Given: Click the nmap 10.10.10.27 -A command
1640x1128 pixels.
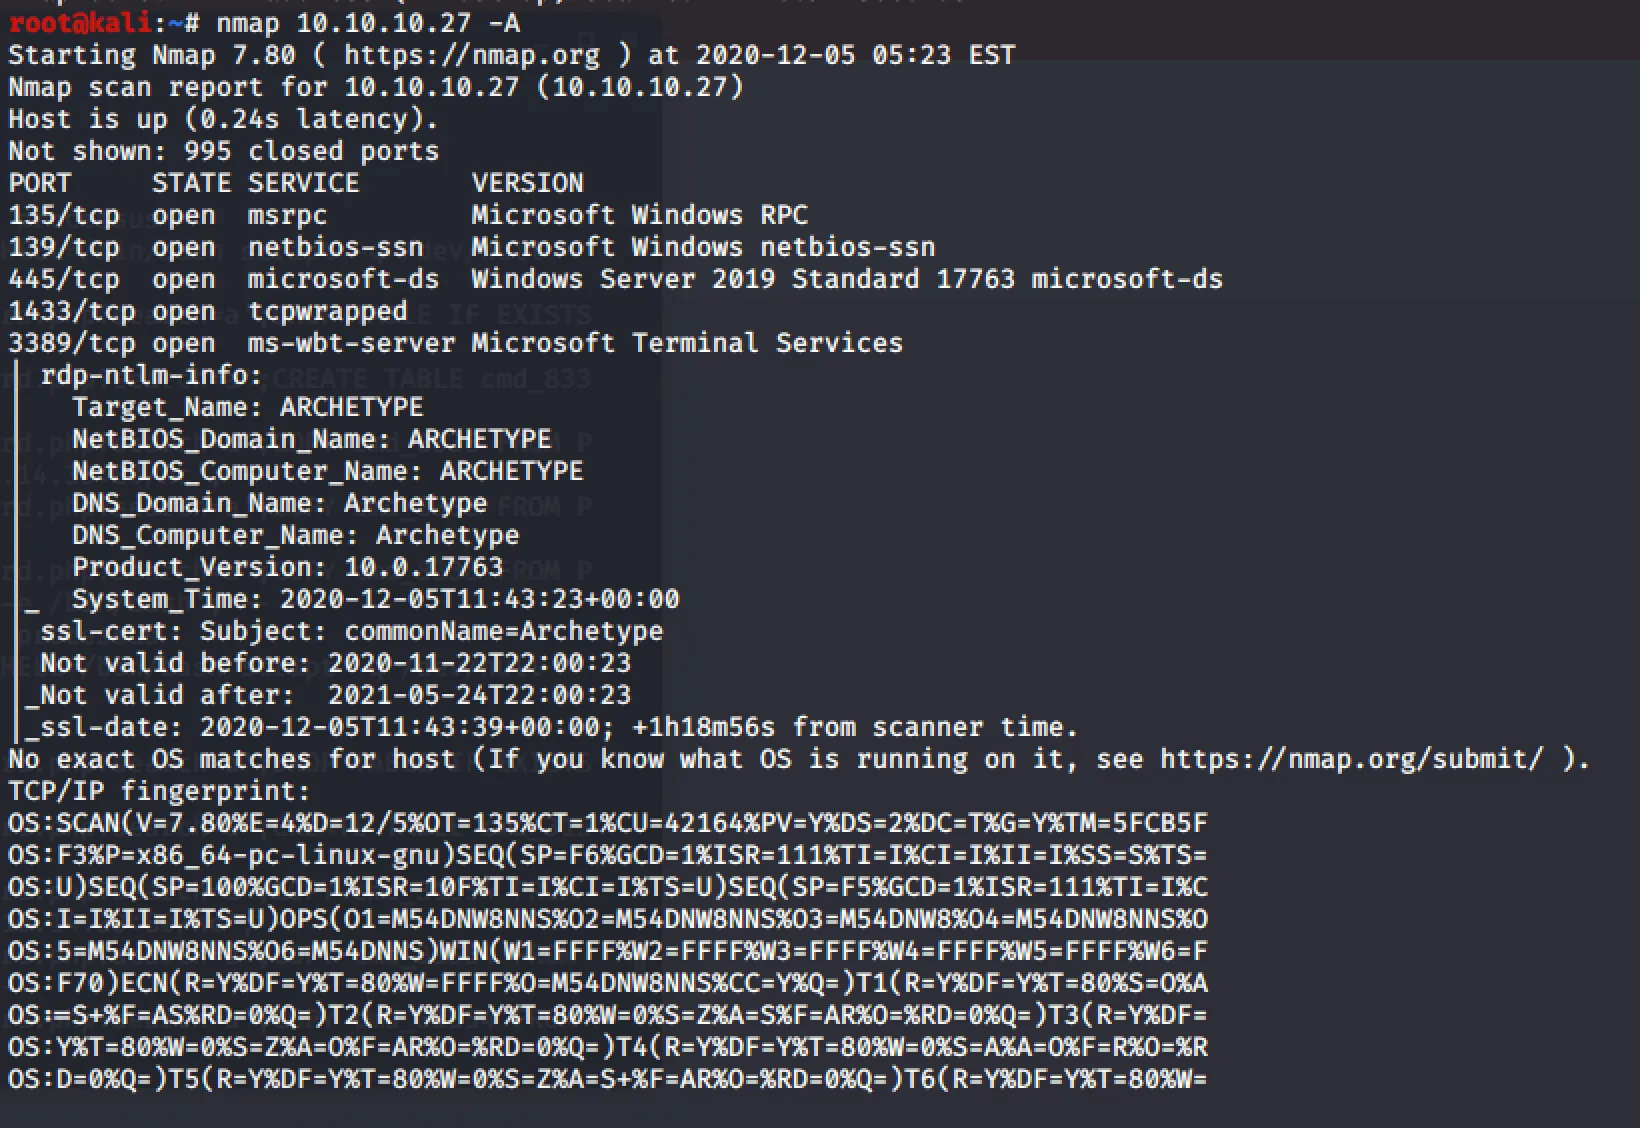Looking at the screenshot, I should [x=368, y=23].
